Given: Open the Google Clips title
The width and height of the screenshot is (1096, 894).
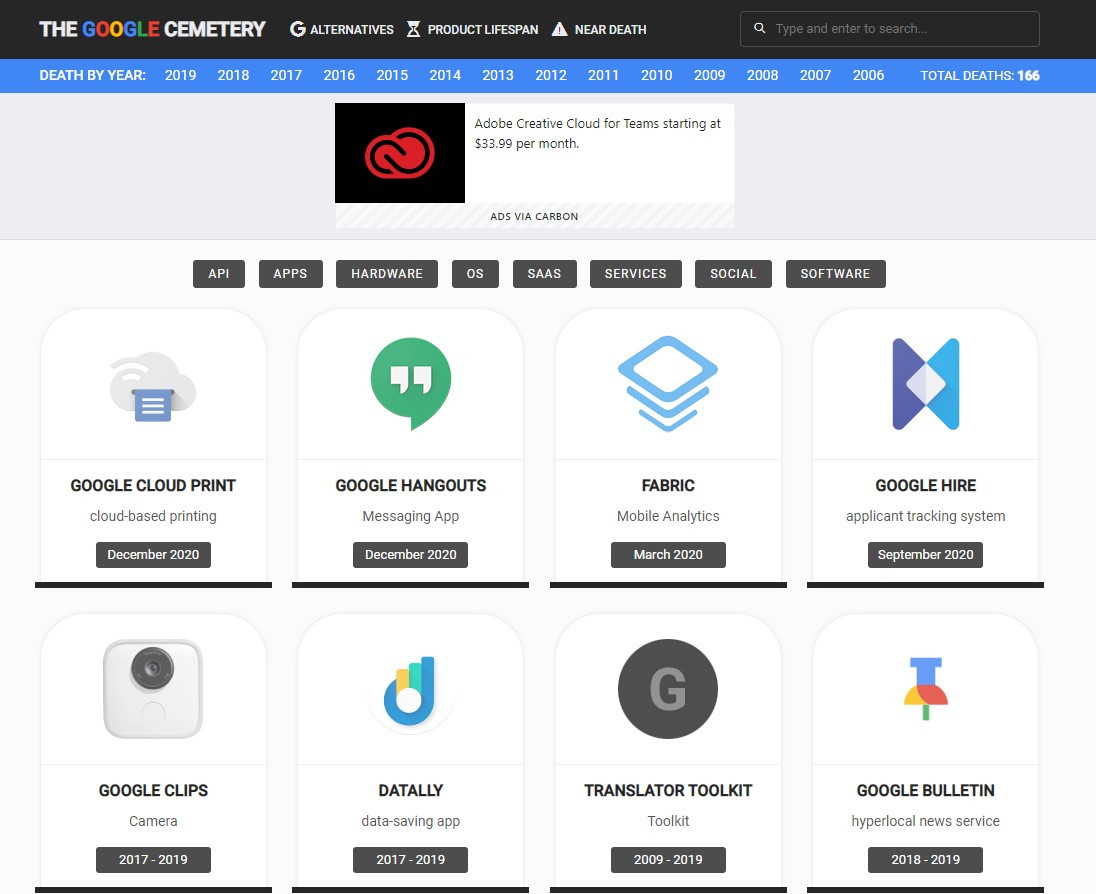Looking at the screenshot, I should (x=153, y=791).
